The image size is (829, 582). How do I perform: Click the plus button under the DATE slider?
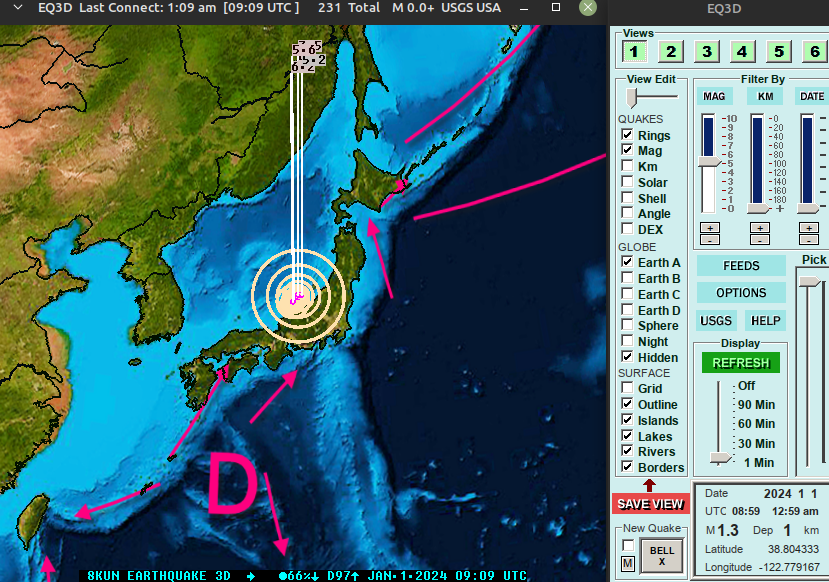coord(809,228)
